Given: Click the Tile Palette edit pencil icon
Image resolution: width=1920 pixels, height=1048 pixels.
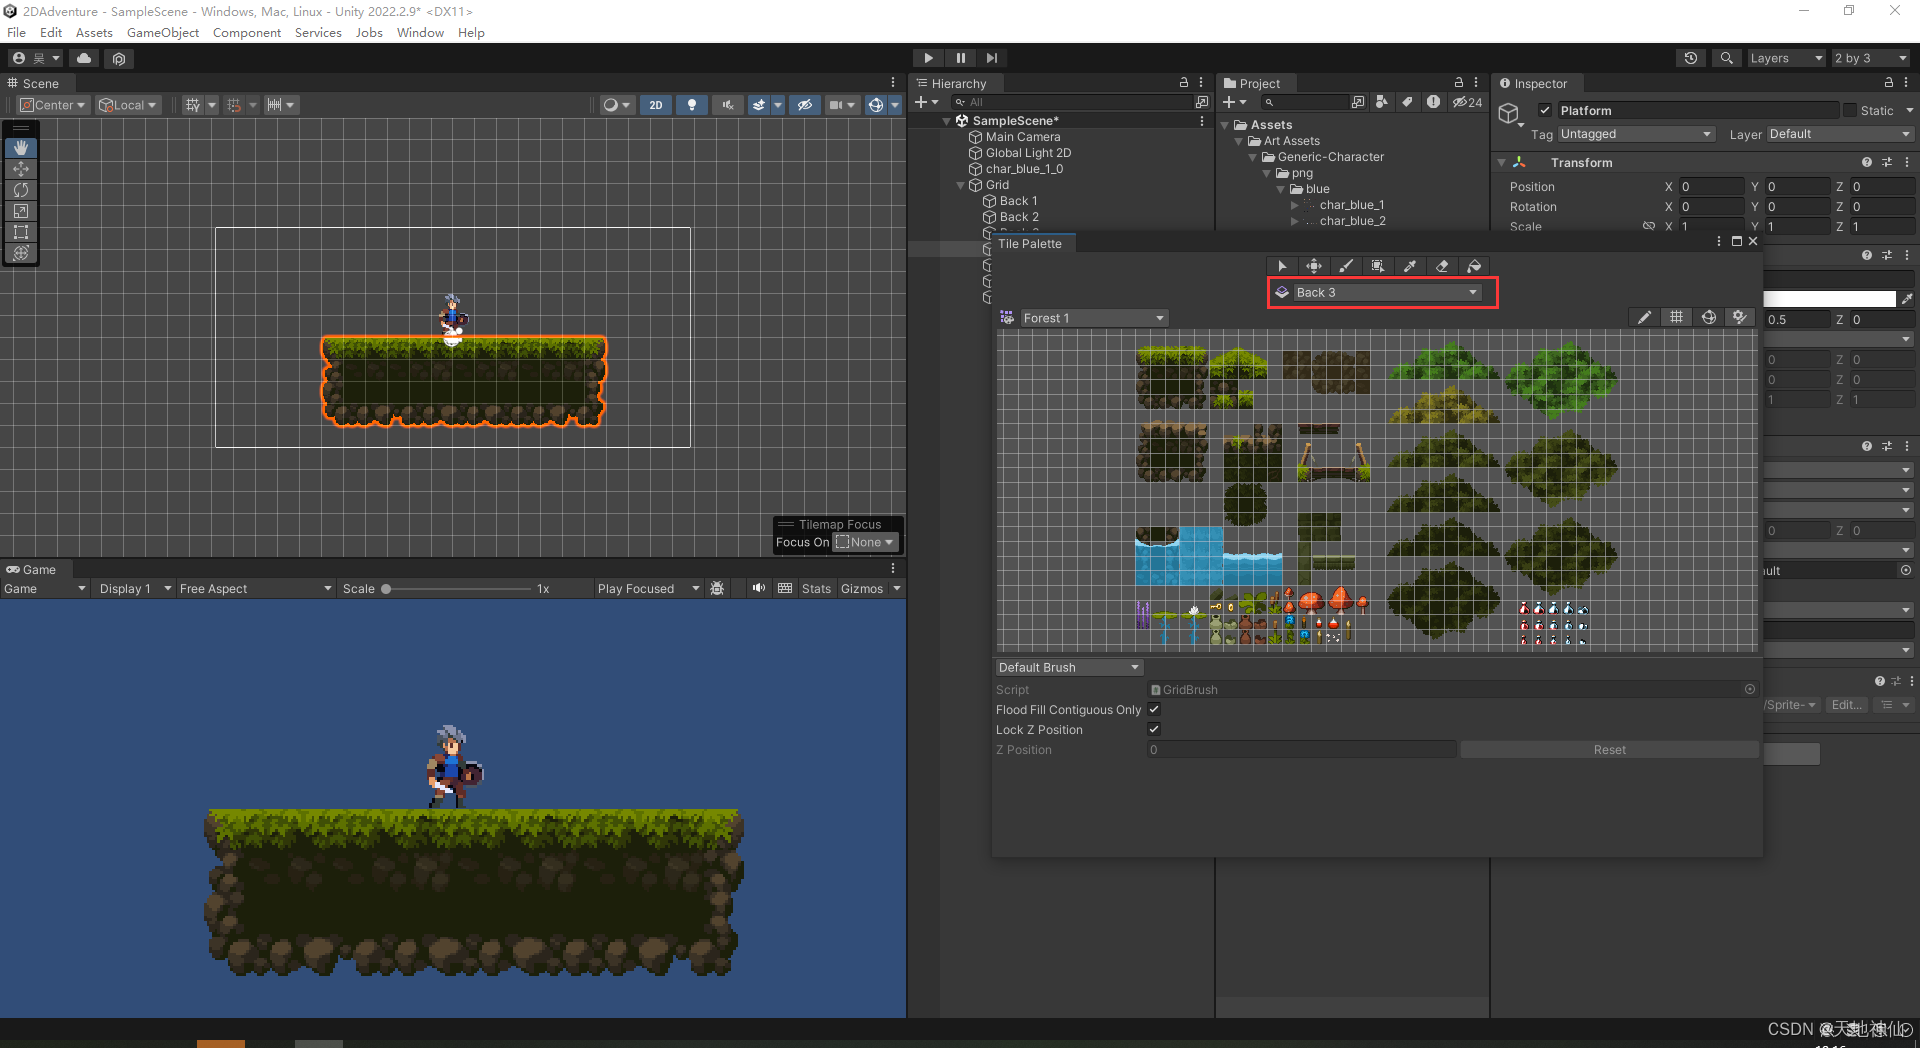Looking at the screenshot, I should point(1644,318).
